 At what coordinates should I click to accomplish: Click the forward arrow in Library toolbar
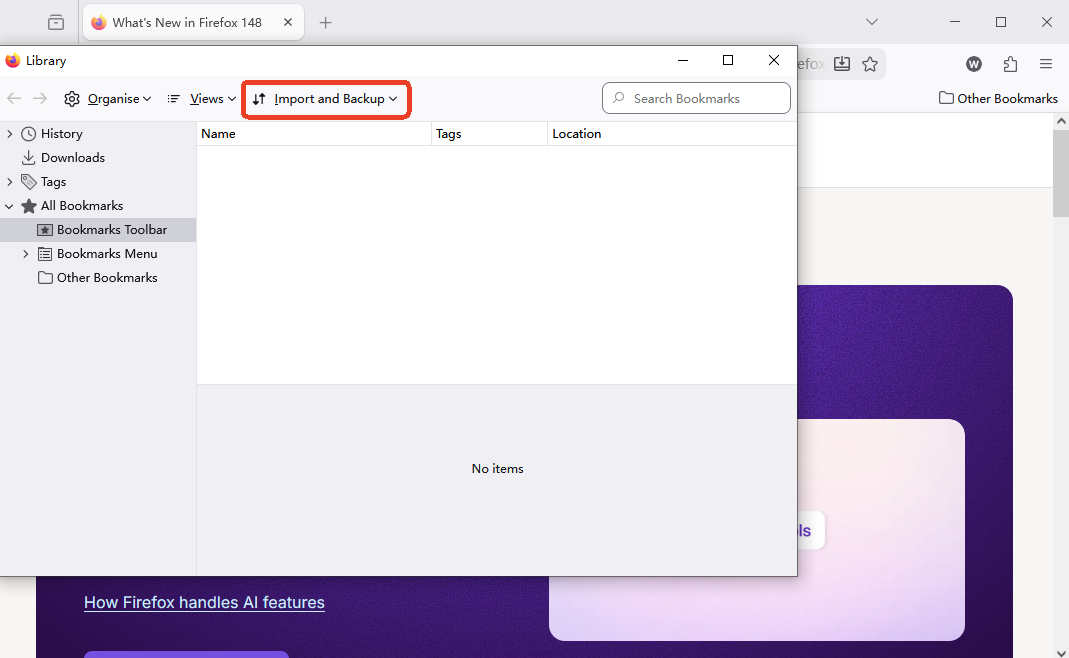(x=39, y=97)
